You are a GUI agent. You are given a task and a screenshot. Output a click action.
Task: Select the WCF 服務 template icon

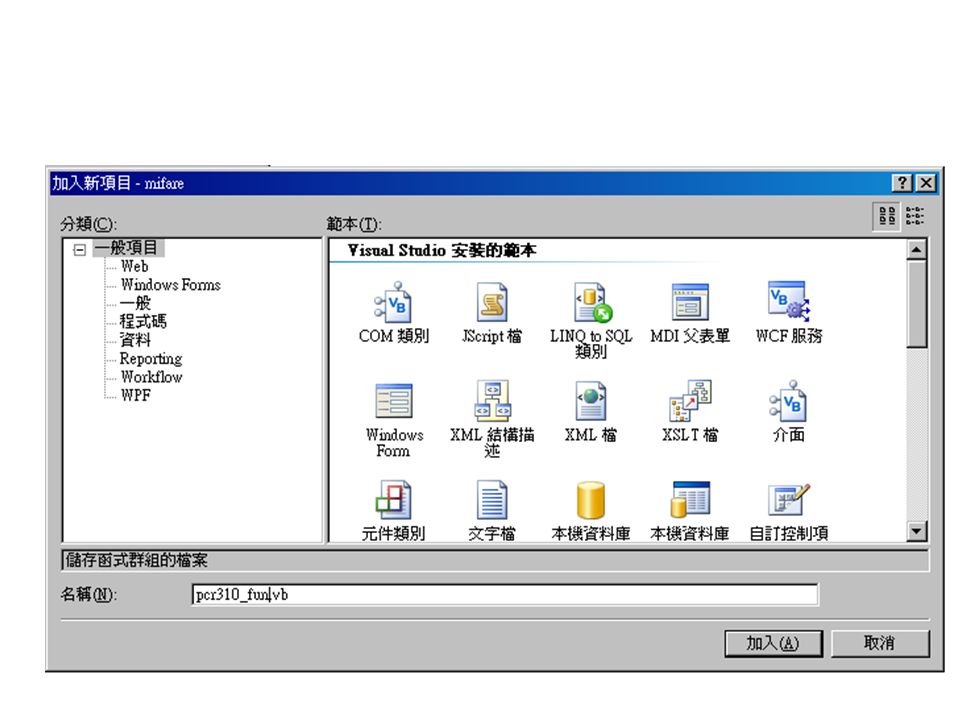tap(789, 301)
